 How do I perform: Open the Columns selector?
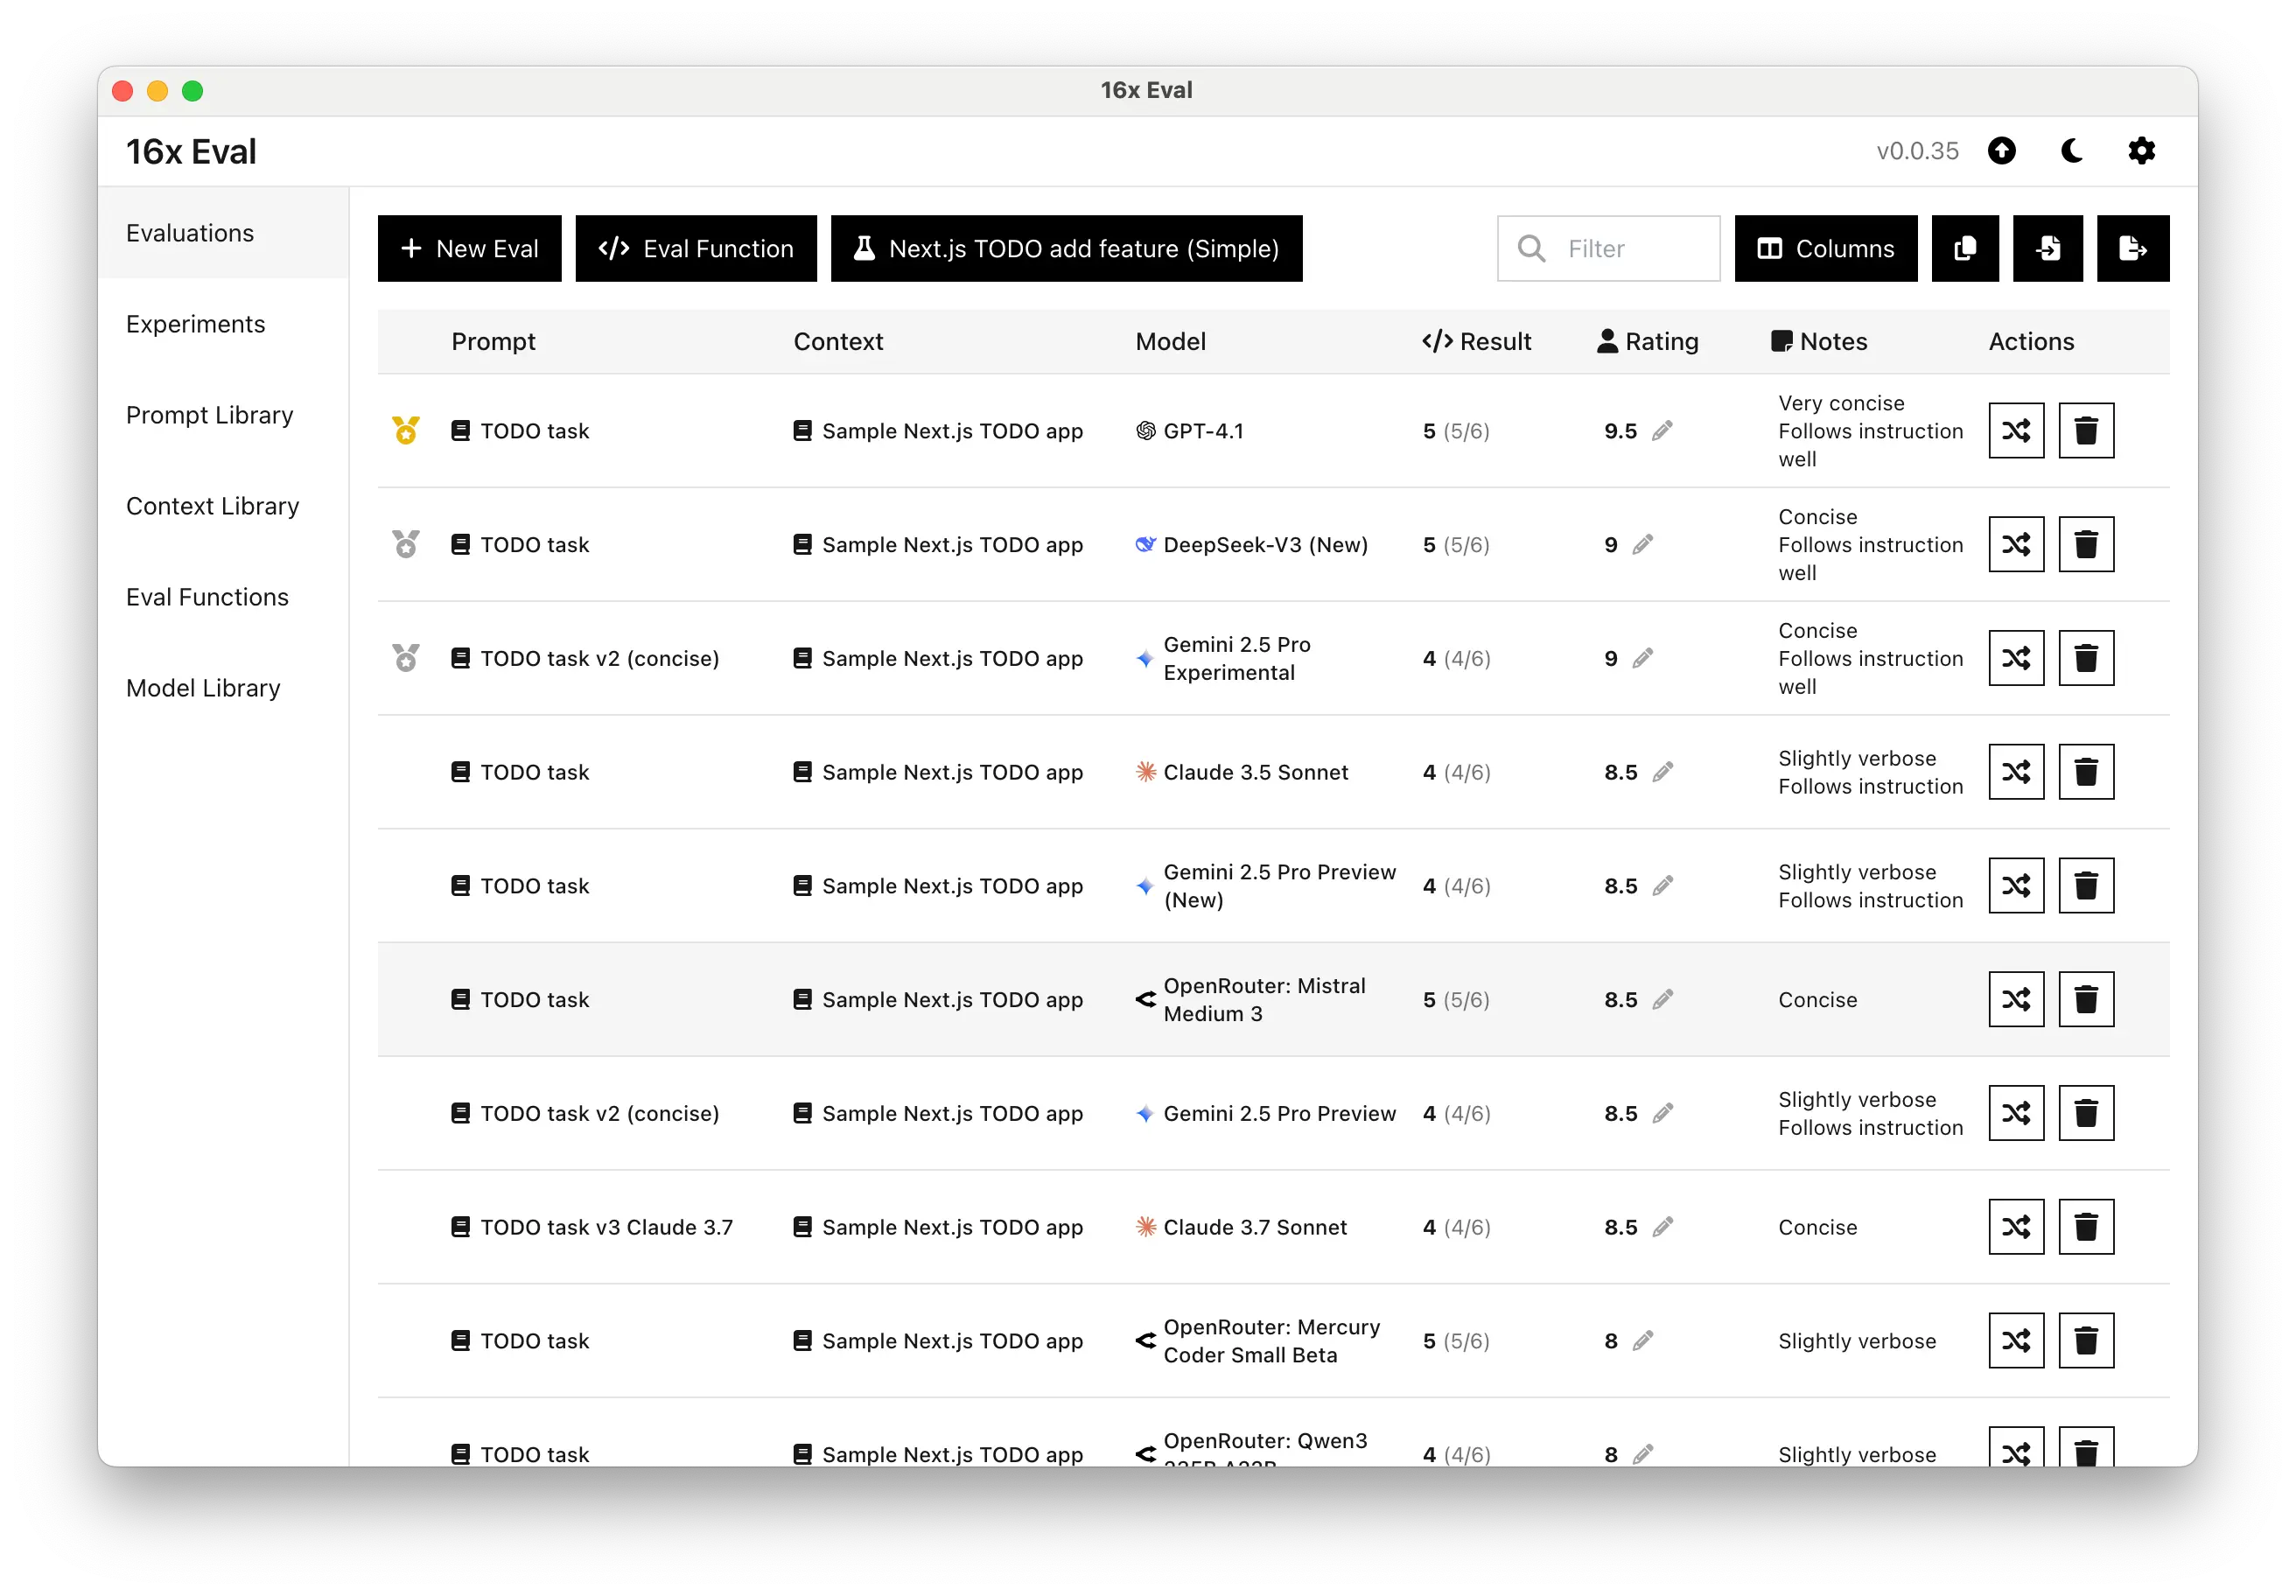point(1825,248)
